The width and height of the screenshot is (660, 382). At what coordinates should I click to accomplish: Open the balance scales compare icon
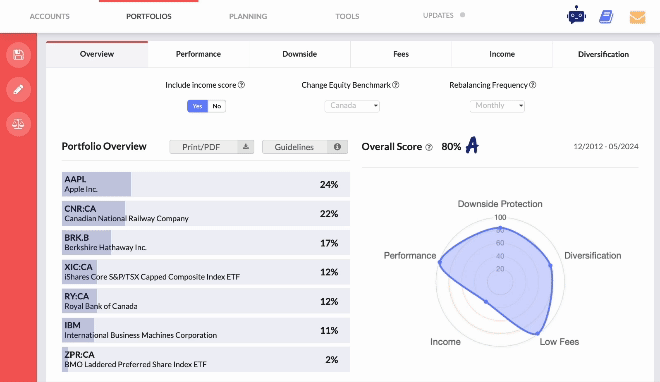tap(19, 124)
